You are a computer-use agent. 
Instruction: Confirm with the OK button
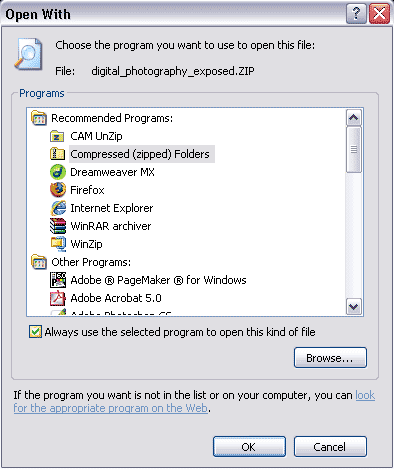249,447
